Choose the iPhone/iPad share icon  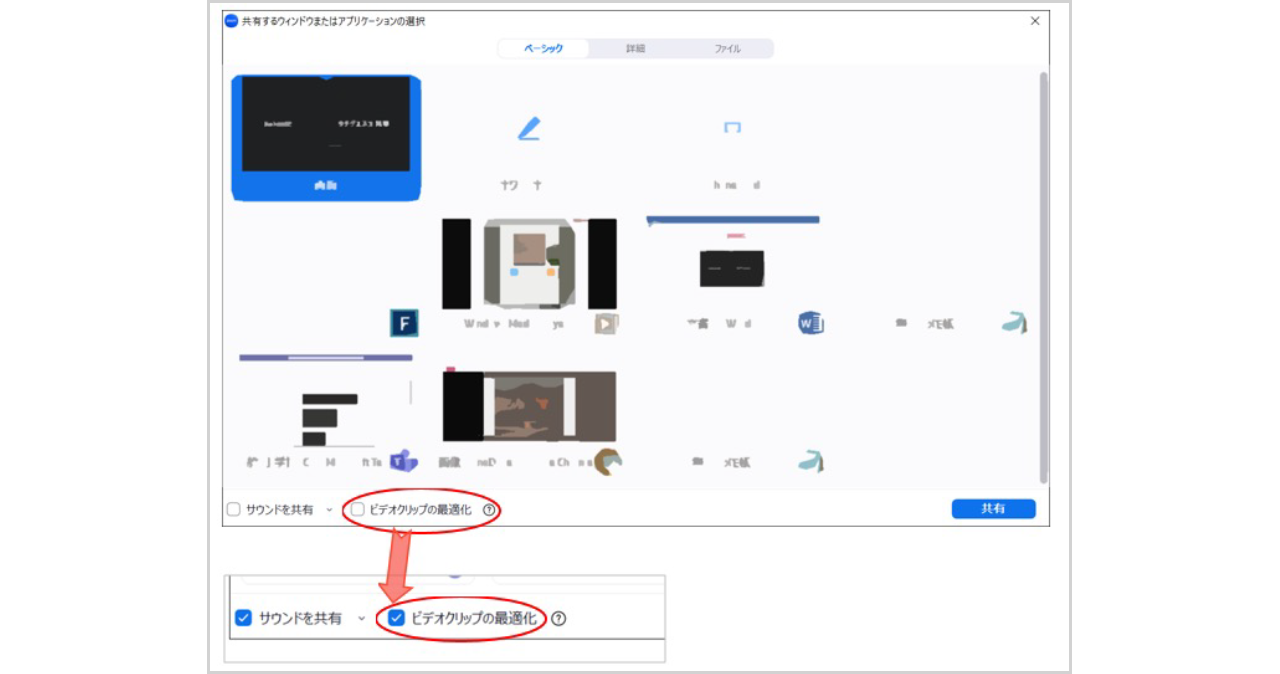coord(732,128)
